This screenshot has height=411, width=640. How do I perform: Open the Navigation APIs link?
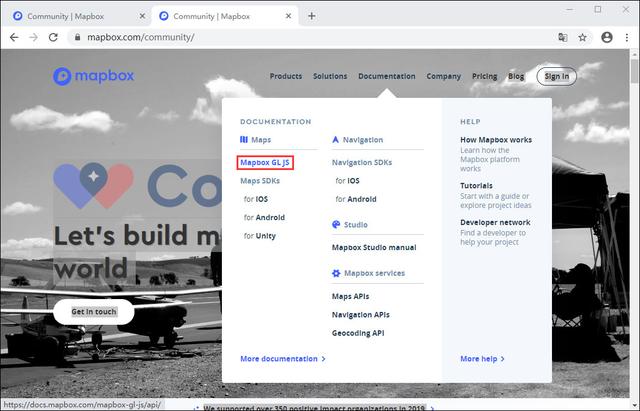point(360,315)
